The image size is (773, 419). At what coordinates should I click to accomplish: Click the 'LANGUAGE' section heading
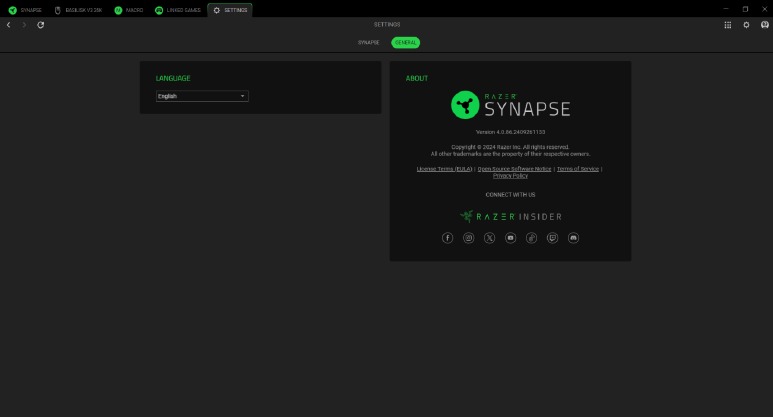[173, 78]
